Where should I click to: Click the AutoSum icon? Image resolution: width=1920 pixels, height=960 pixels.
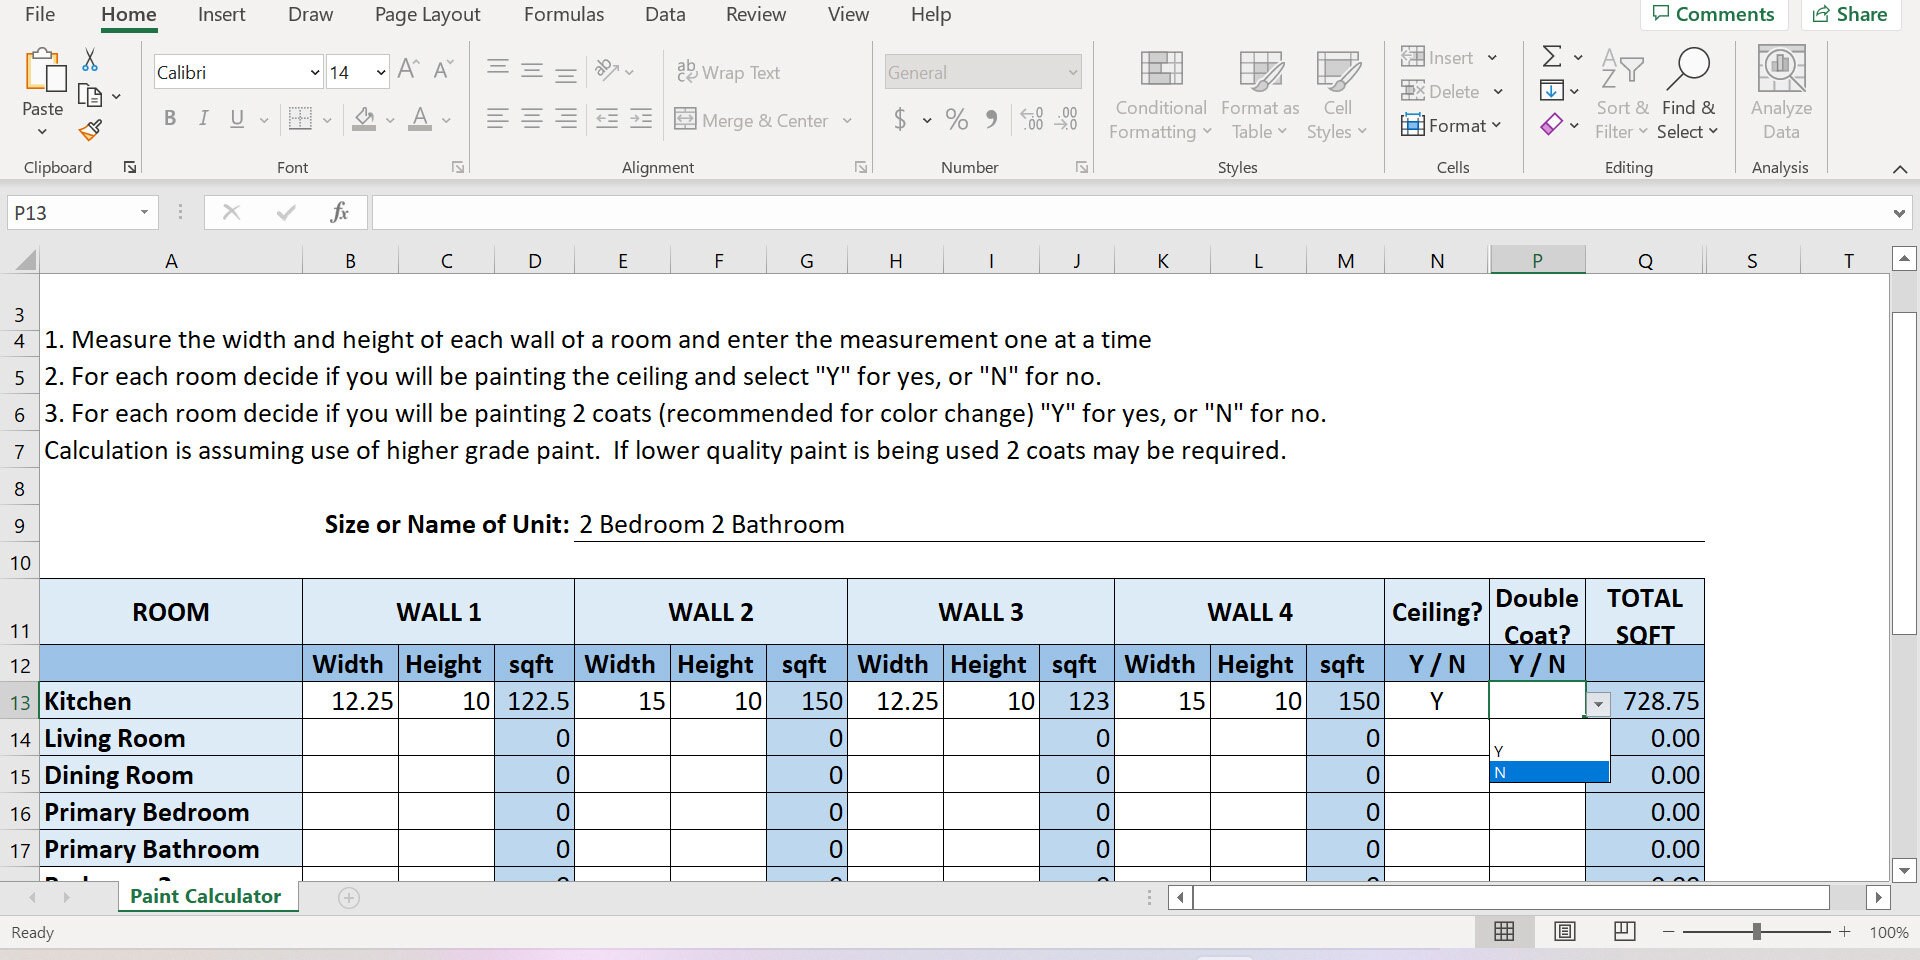coord(1551,57)
